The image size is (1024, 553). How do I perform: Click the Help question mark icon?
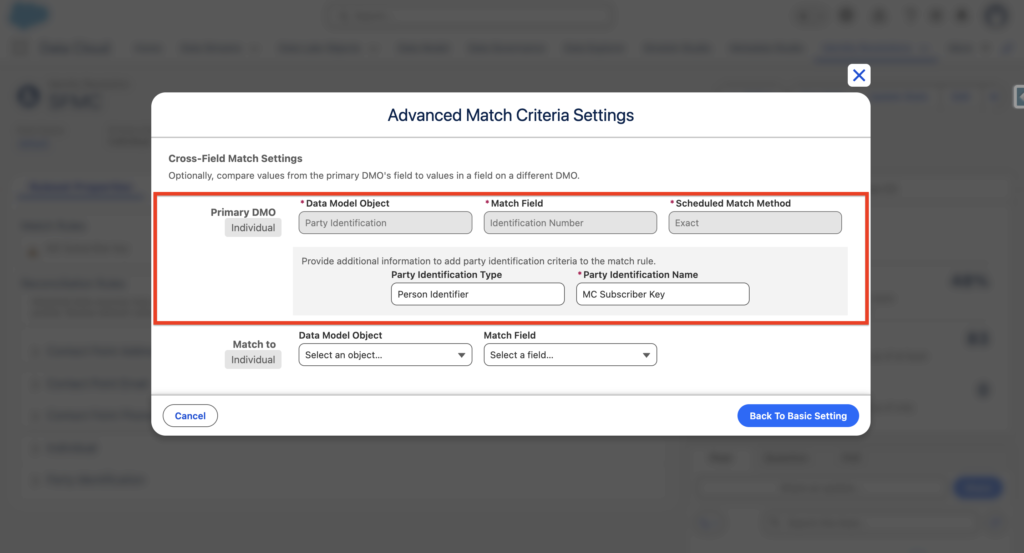coord(908,16)
